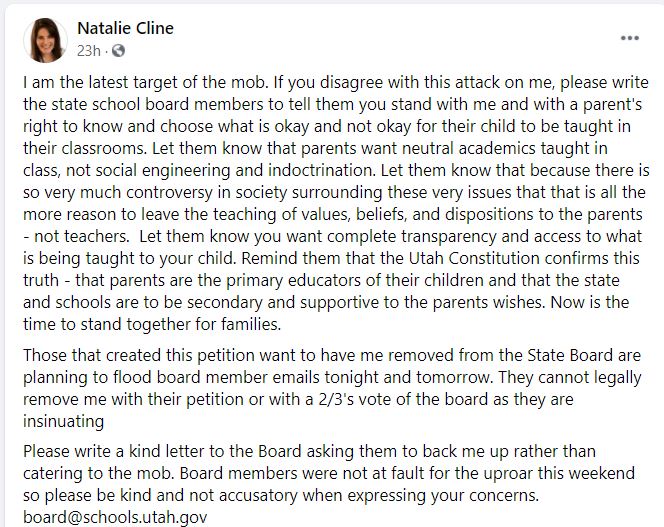The image size is (664, 527).
Task: Open the post's three-dot options menu
Action: click(x=629, y=38)
